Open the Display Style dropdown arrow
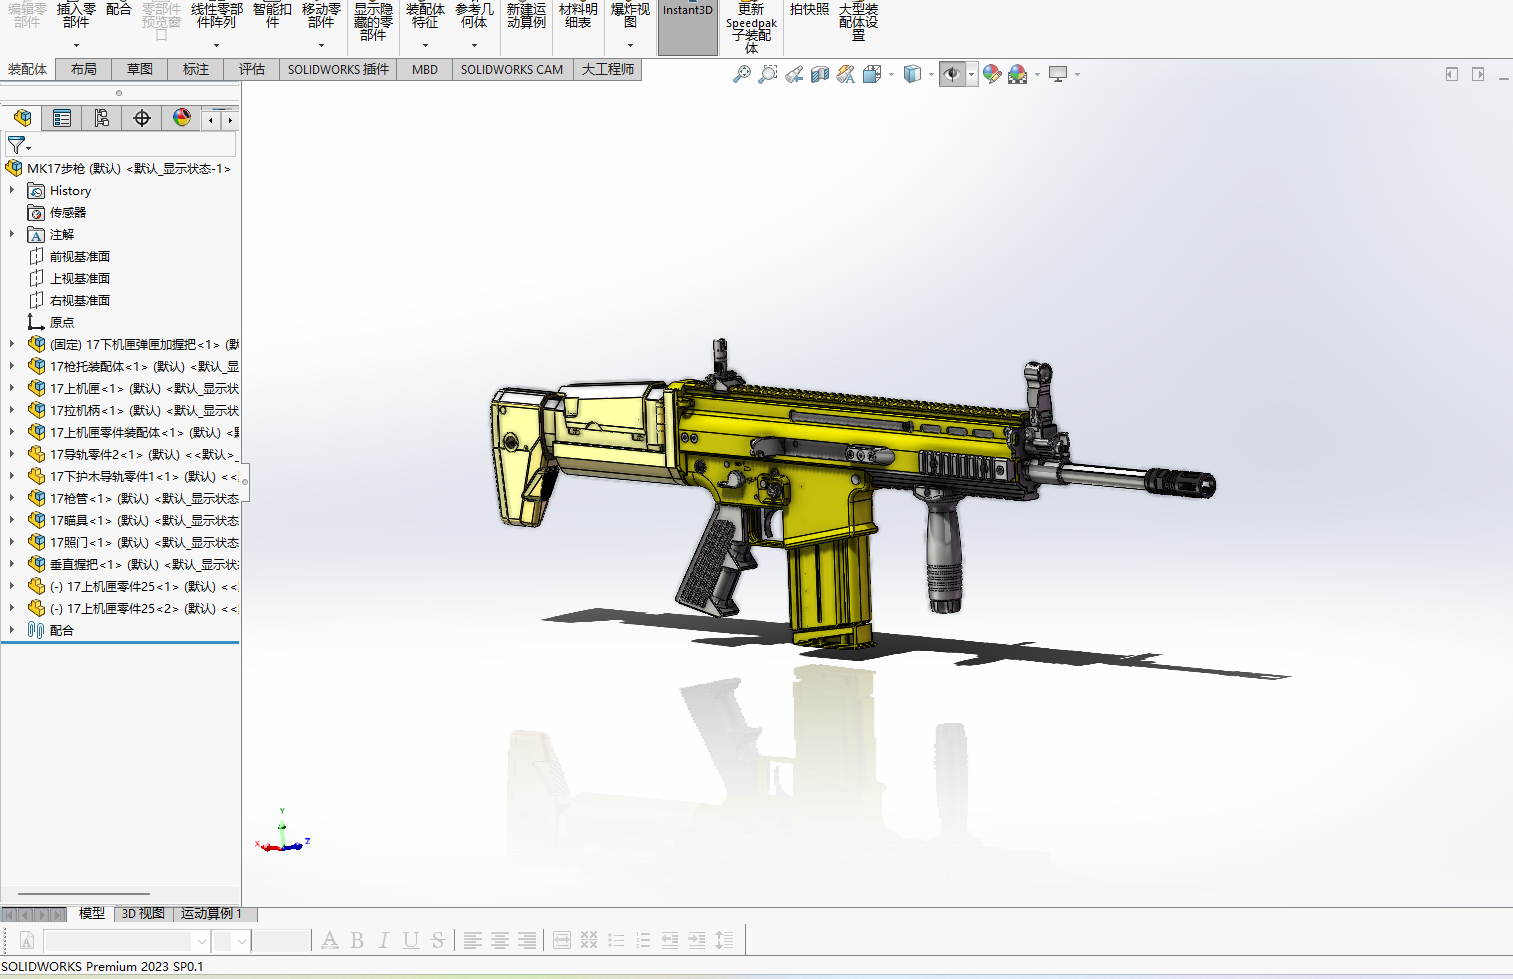 [931, 74]
